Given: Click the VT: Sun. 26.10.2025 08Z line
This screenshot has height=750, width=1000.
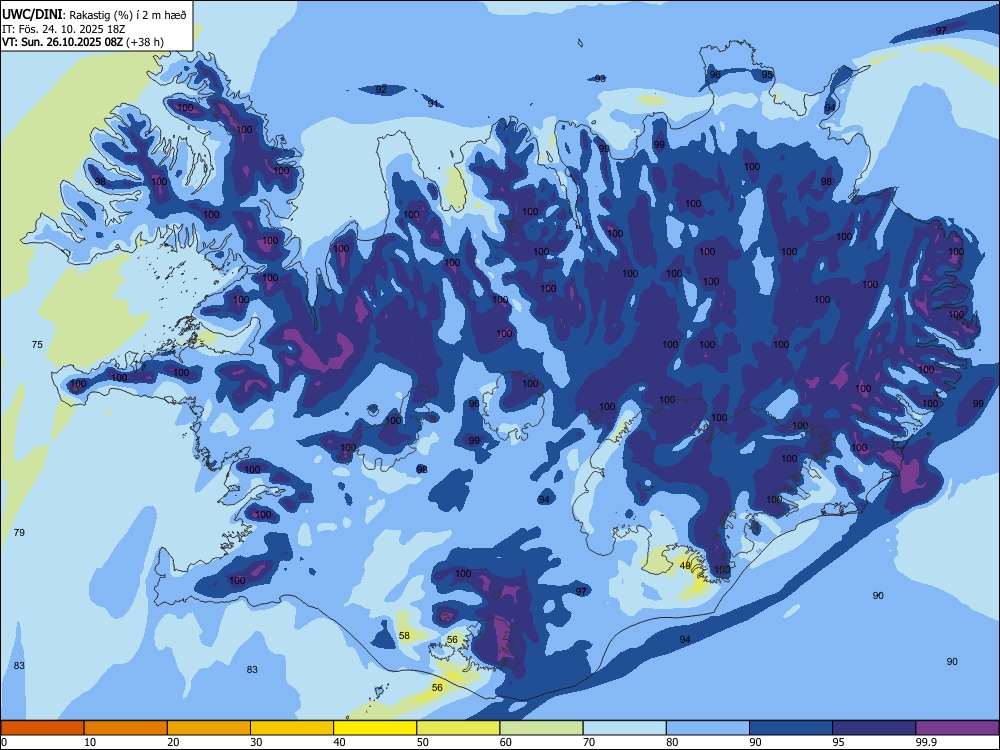Looking at the screenshot, I should click(62, 42).
